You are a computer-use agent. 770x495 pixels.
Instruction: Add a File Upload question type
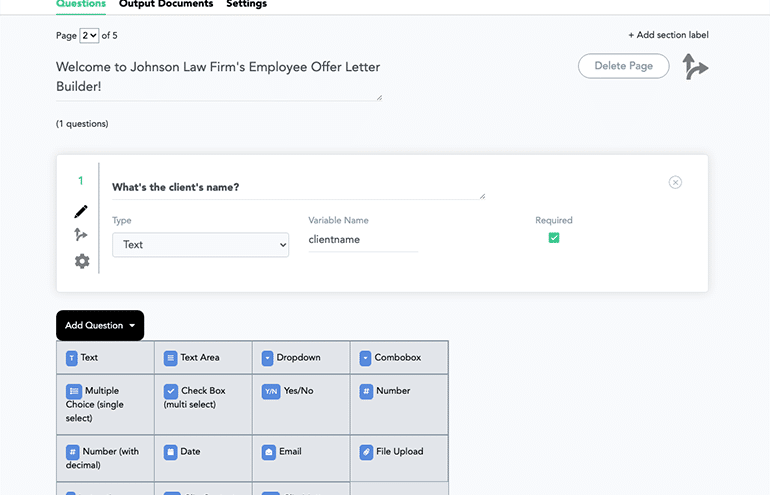398,452
